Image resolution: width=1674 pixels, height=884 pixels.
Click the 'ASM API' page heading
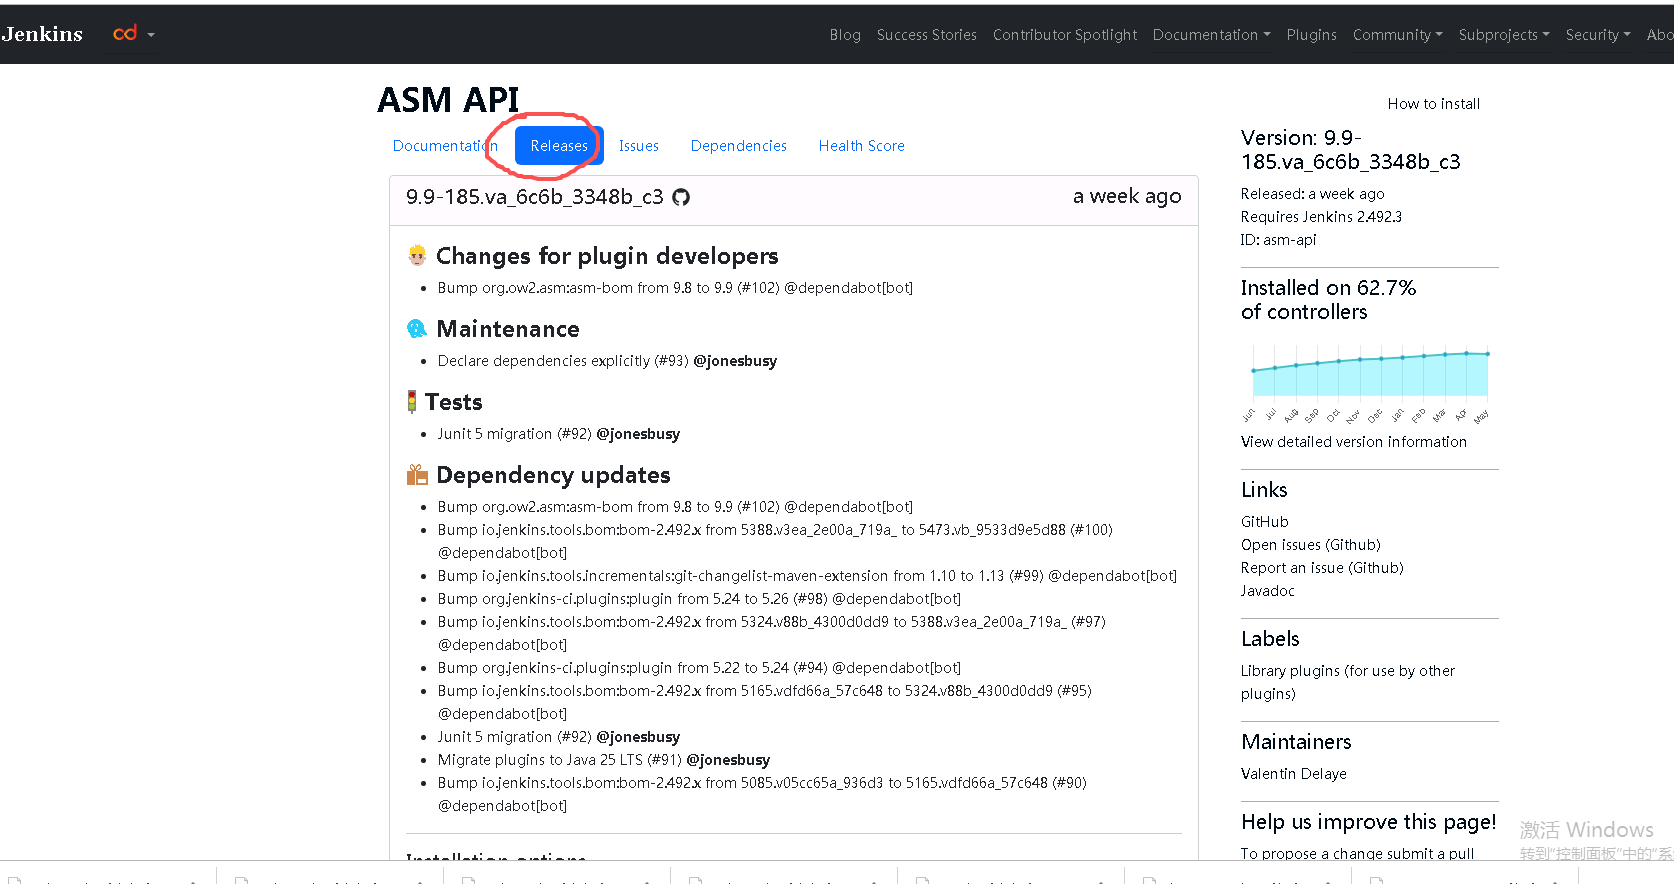[448, 100]
